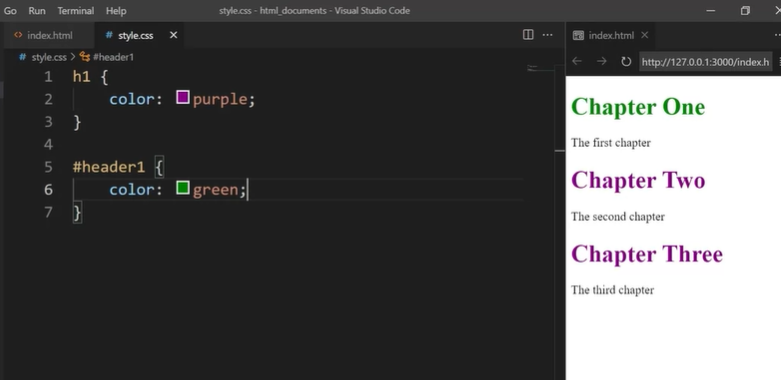Switch to the index.html editor tab
Image resolution: width=781 pixels, height=380 pixels.
(x=48, y=35)
